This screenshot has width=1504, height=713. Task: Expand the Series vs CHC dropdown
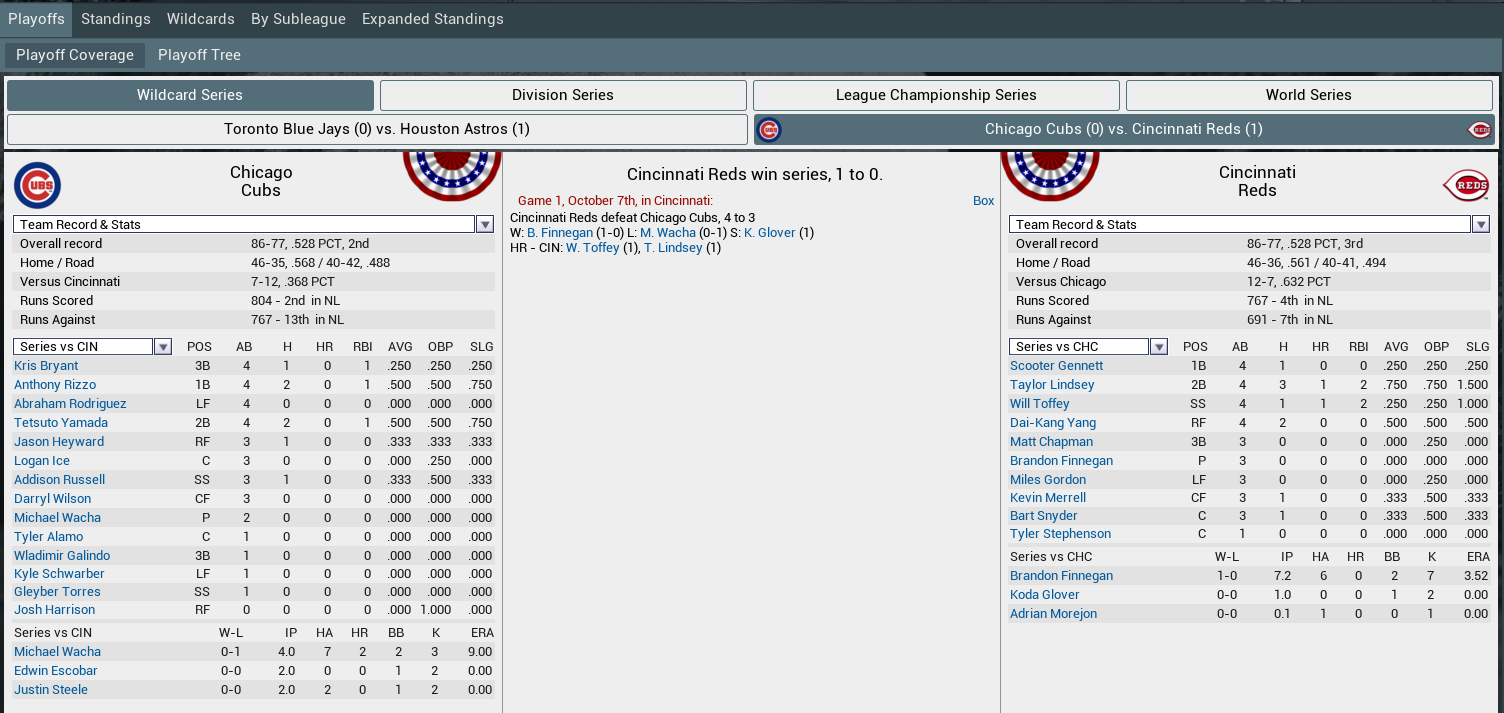click(1158, 347)
